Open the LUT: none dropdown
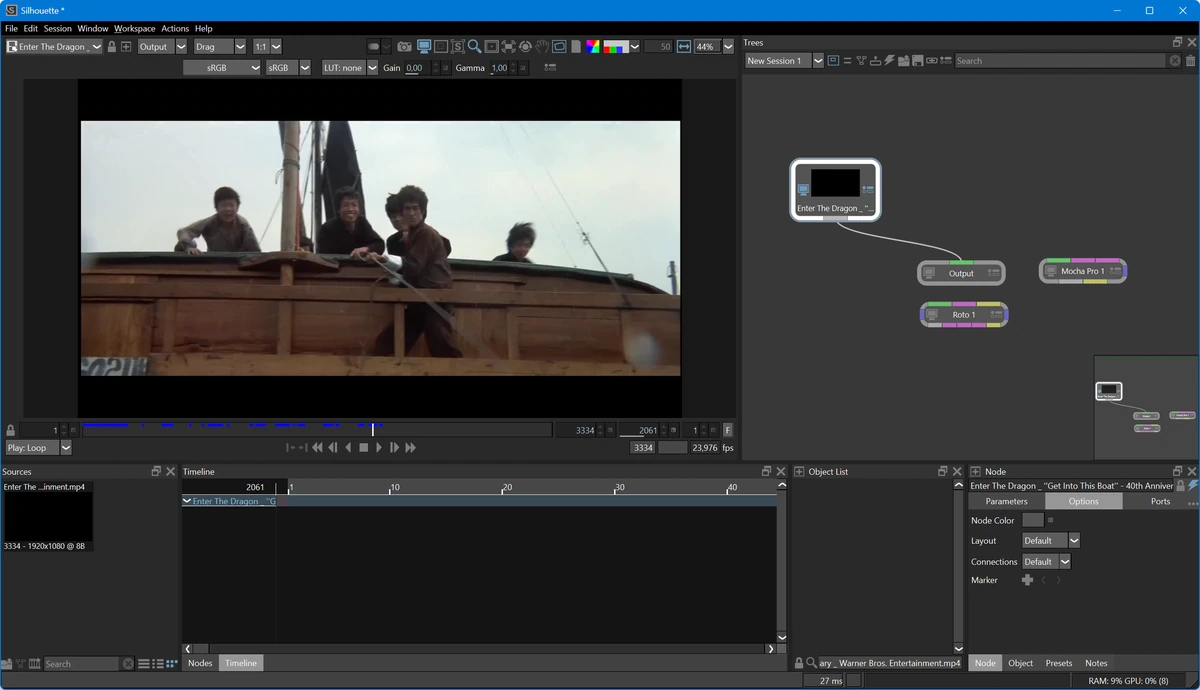Screen dimensions: 1200x690 (349, 68)
